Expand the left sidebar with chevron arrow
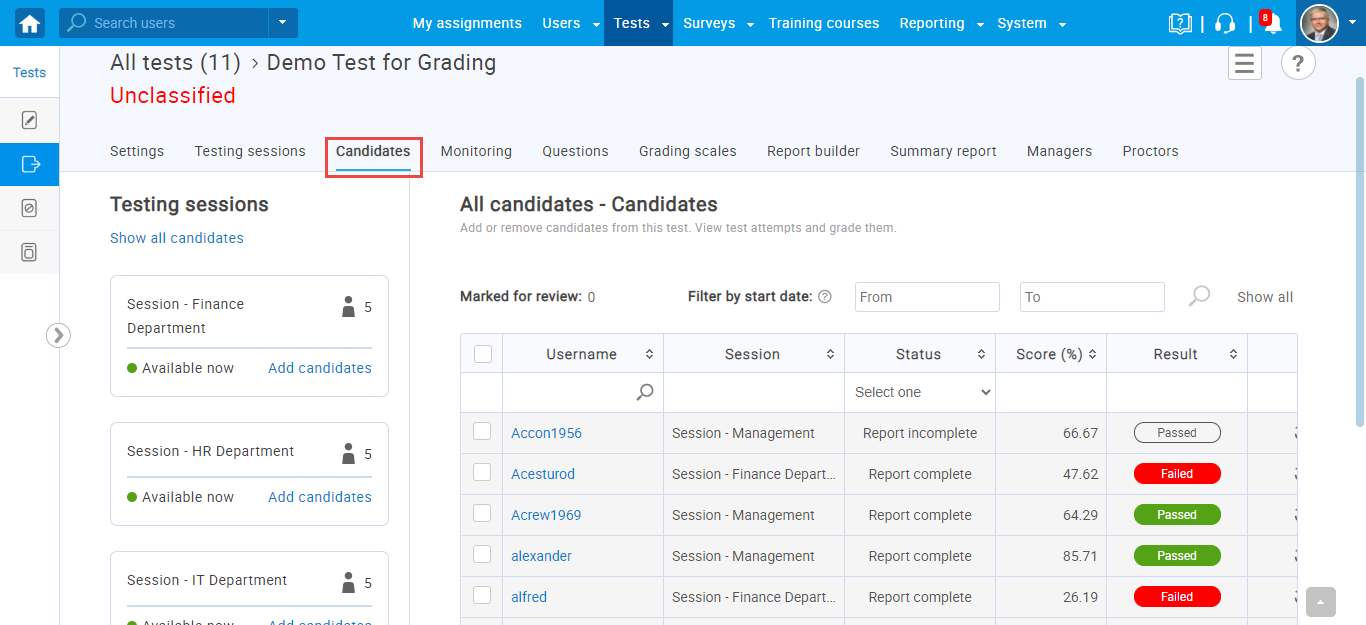The width and height of the screenshot is (1366, 625). pos(58,335)
